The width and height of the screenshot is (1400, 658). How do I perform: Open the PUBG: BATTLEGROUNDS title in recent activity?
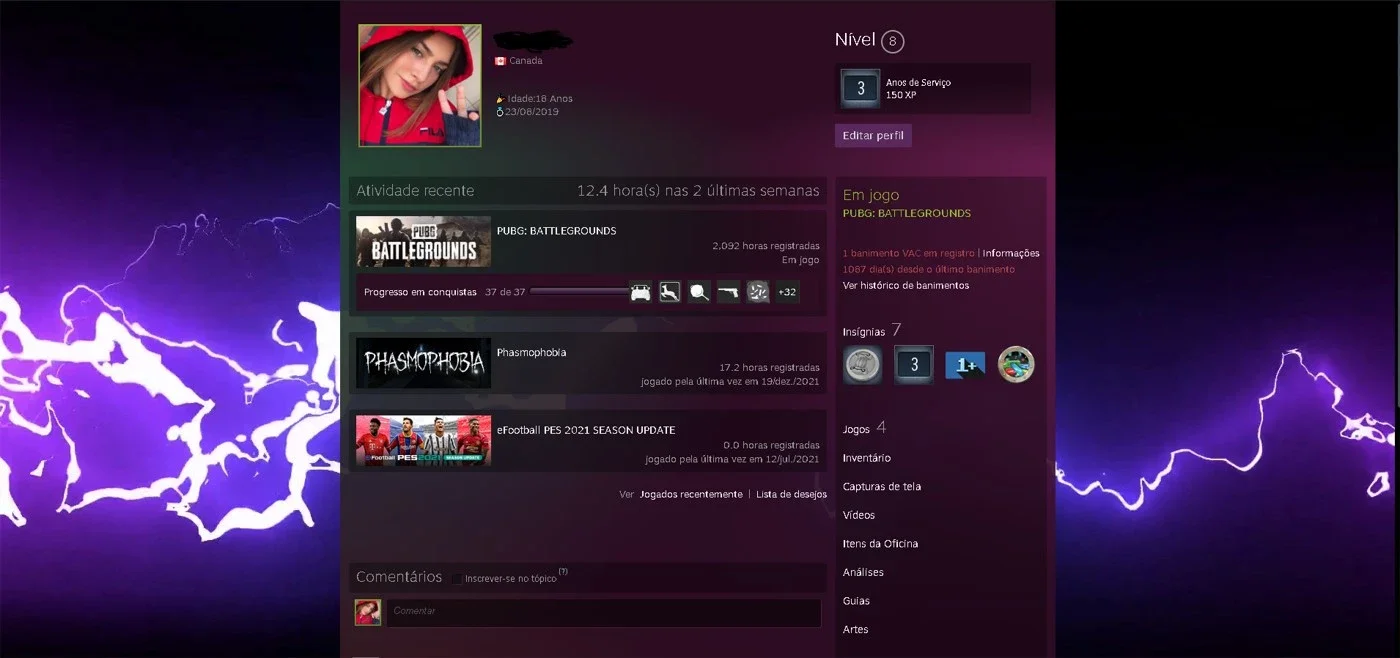[x=556, y=231]
